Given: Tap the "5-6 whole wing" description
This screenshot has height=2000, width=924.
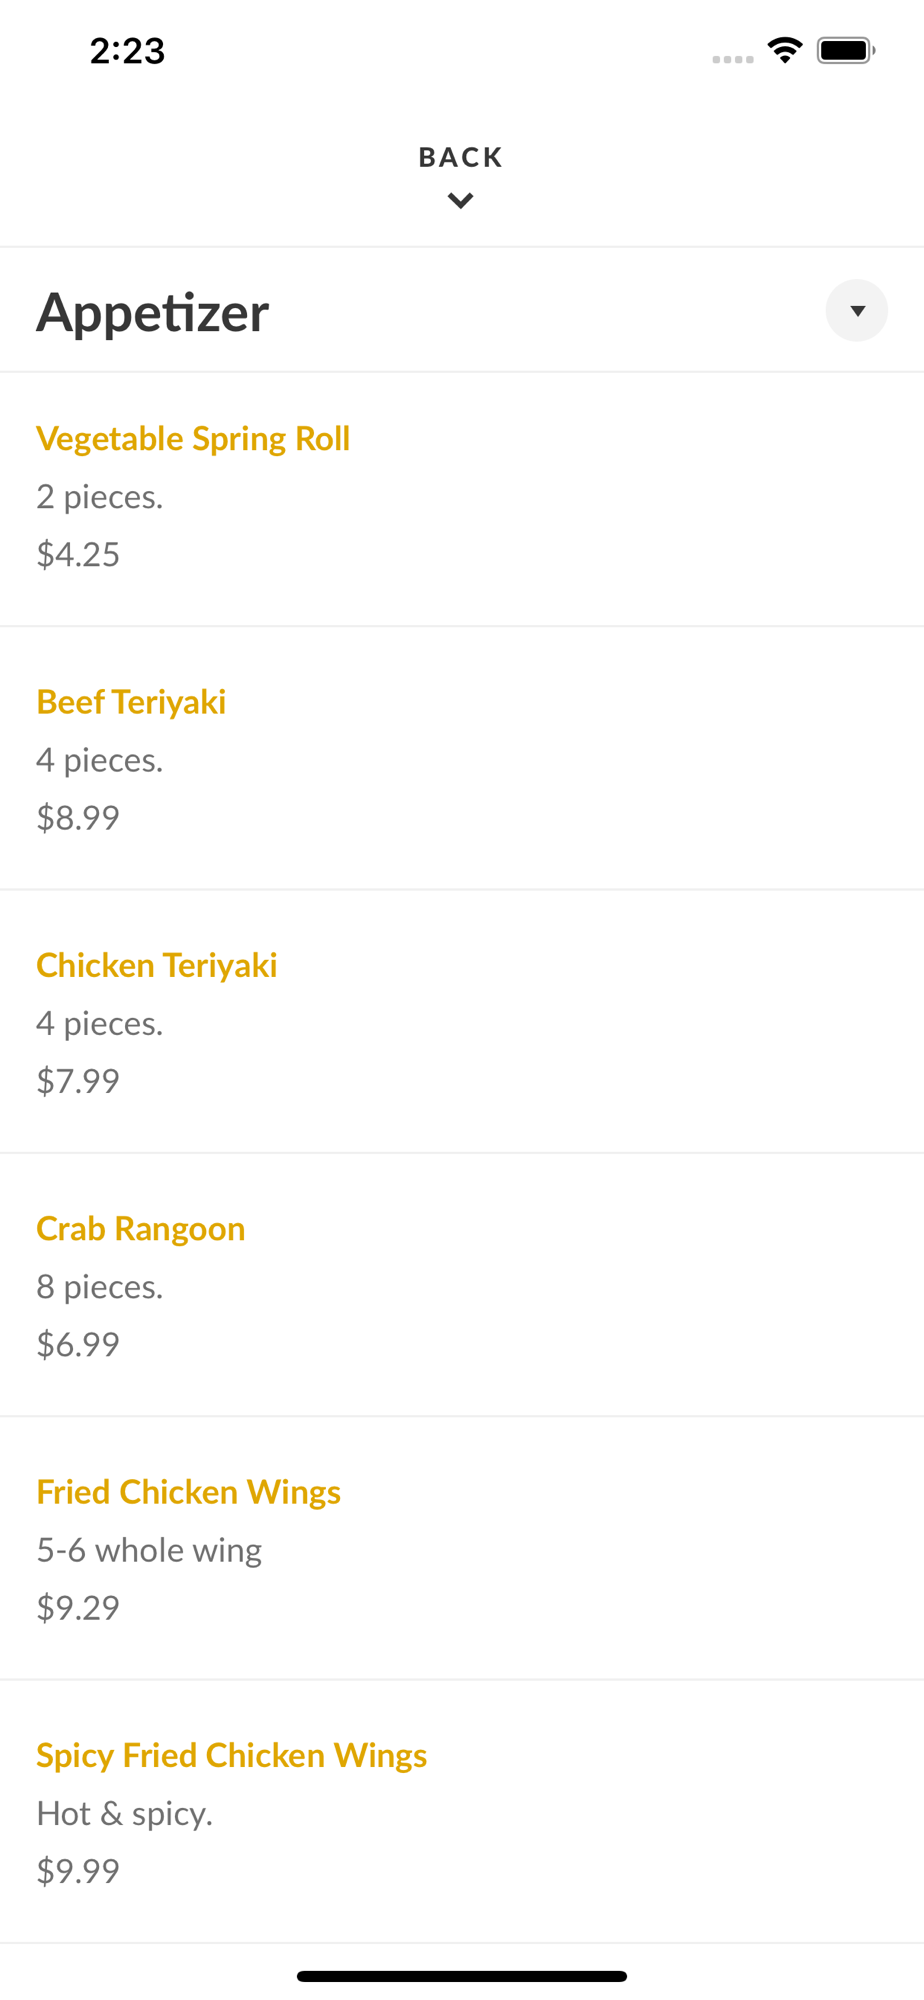Looking at the screenshot, I should (149, 1550).
